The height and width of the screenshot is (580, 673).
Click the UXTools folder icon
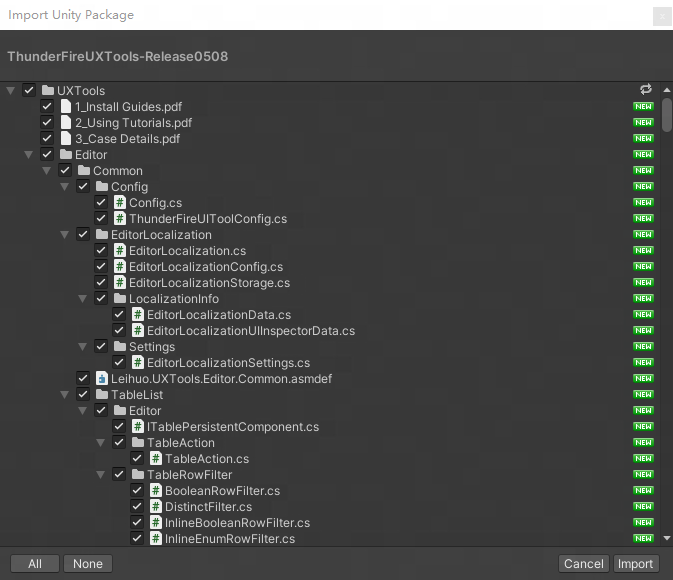(x=48, y=91)
